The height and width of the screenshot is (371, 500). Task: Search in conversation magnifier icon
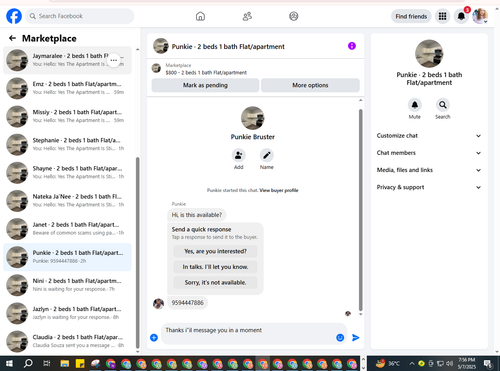(x=443, y=105)
